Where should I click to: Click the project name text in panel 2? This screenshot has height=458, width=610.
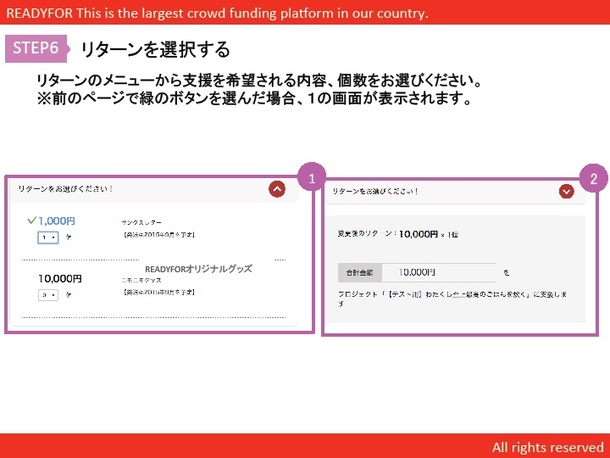(x=450, y=294)
